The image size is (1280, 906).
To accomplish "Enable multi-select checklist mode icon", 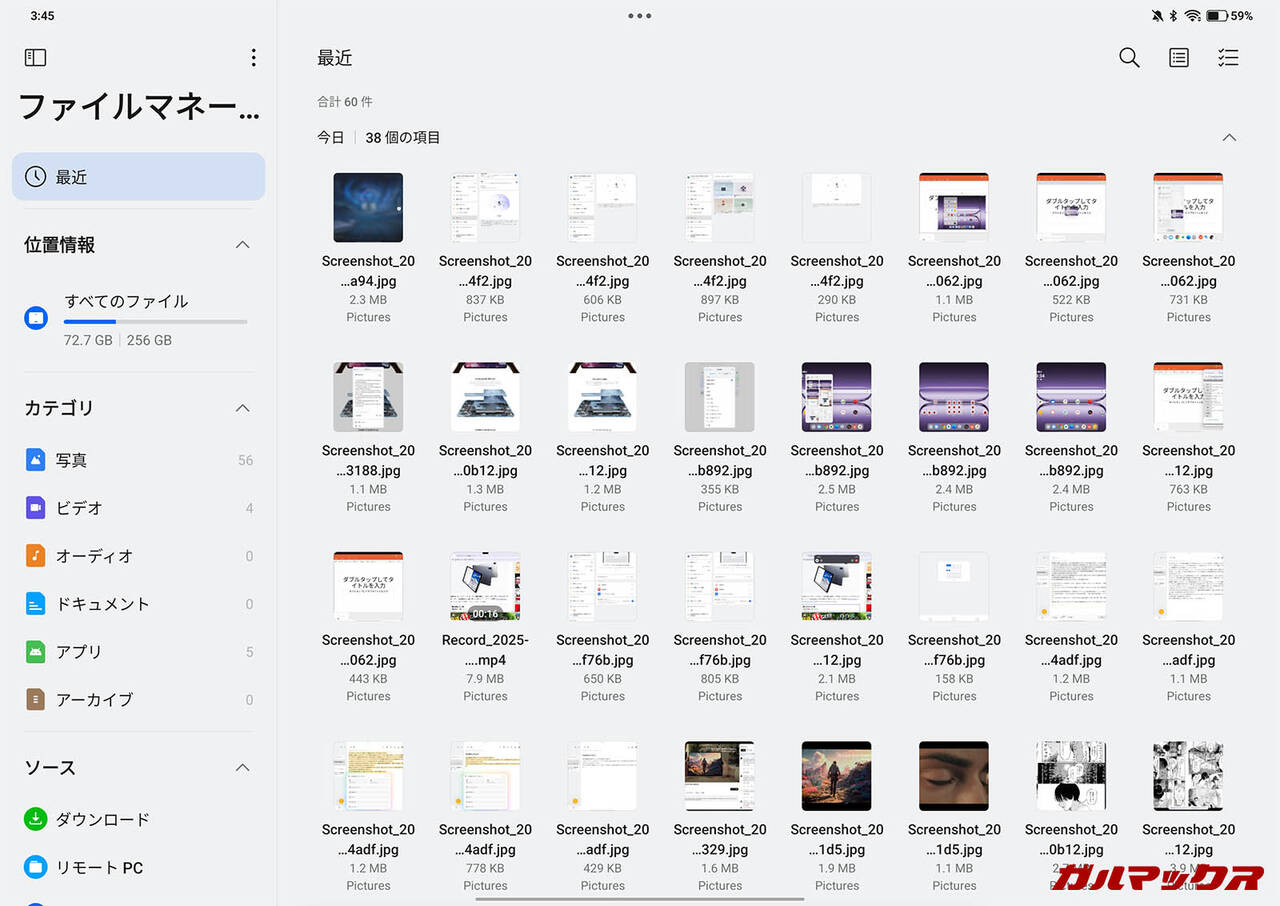I will pos(1228,58).
